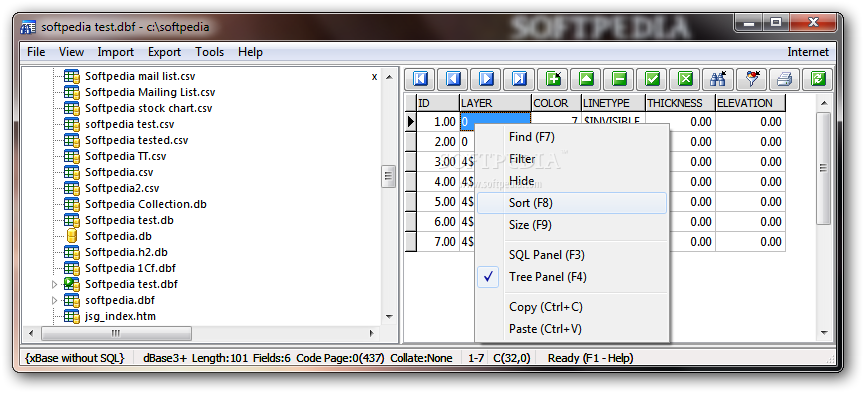Open the Tools menu
Image resolution: width=864 pixels, height=393 pixels.
coord(209,52)
